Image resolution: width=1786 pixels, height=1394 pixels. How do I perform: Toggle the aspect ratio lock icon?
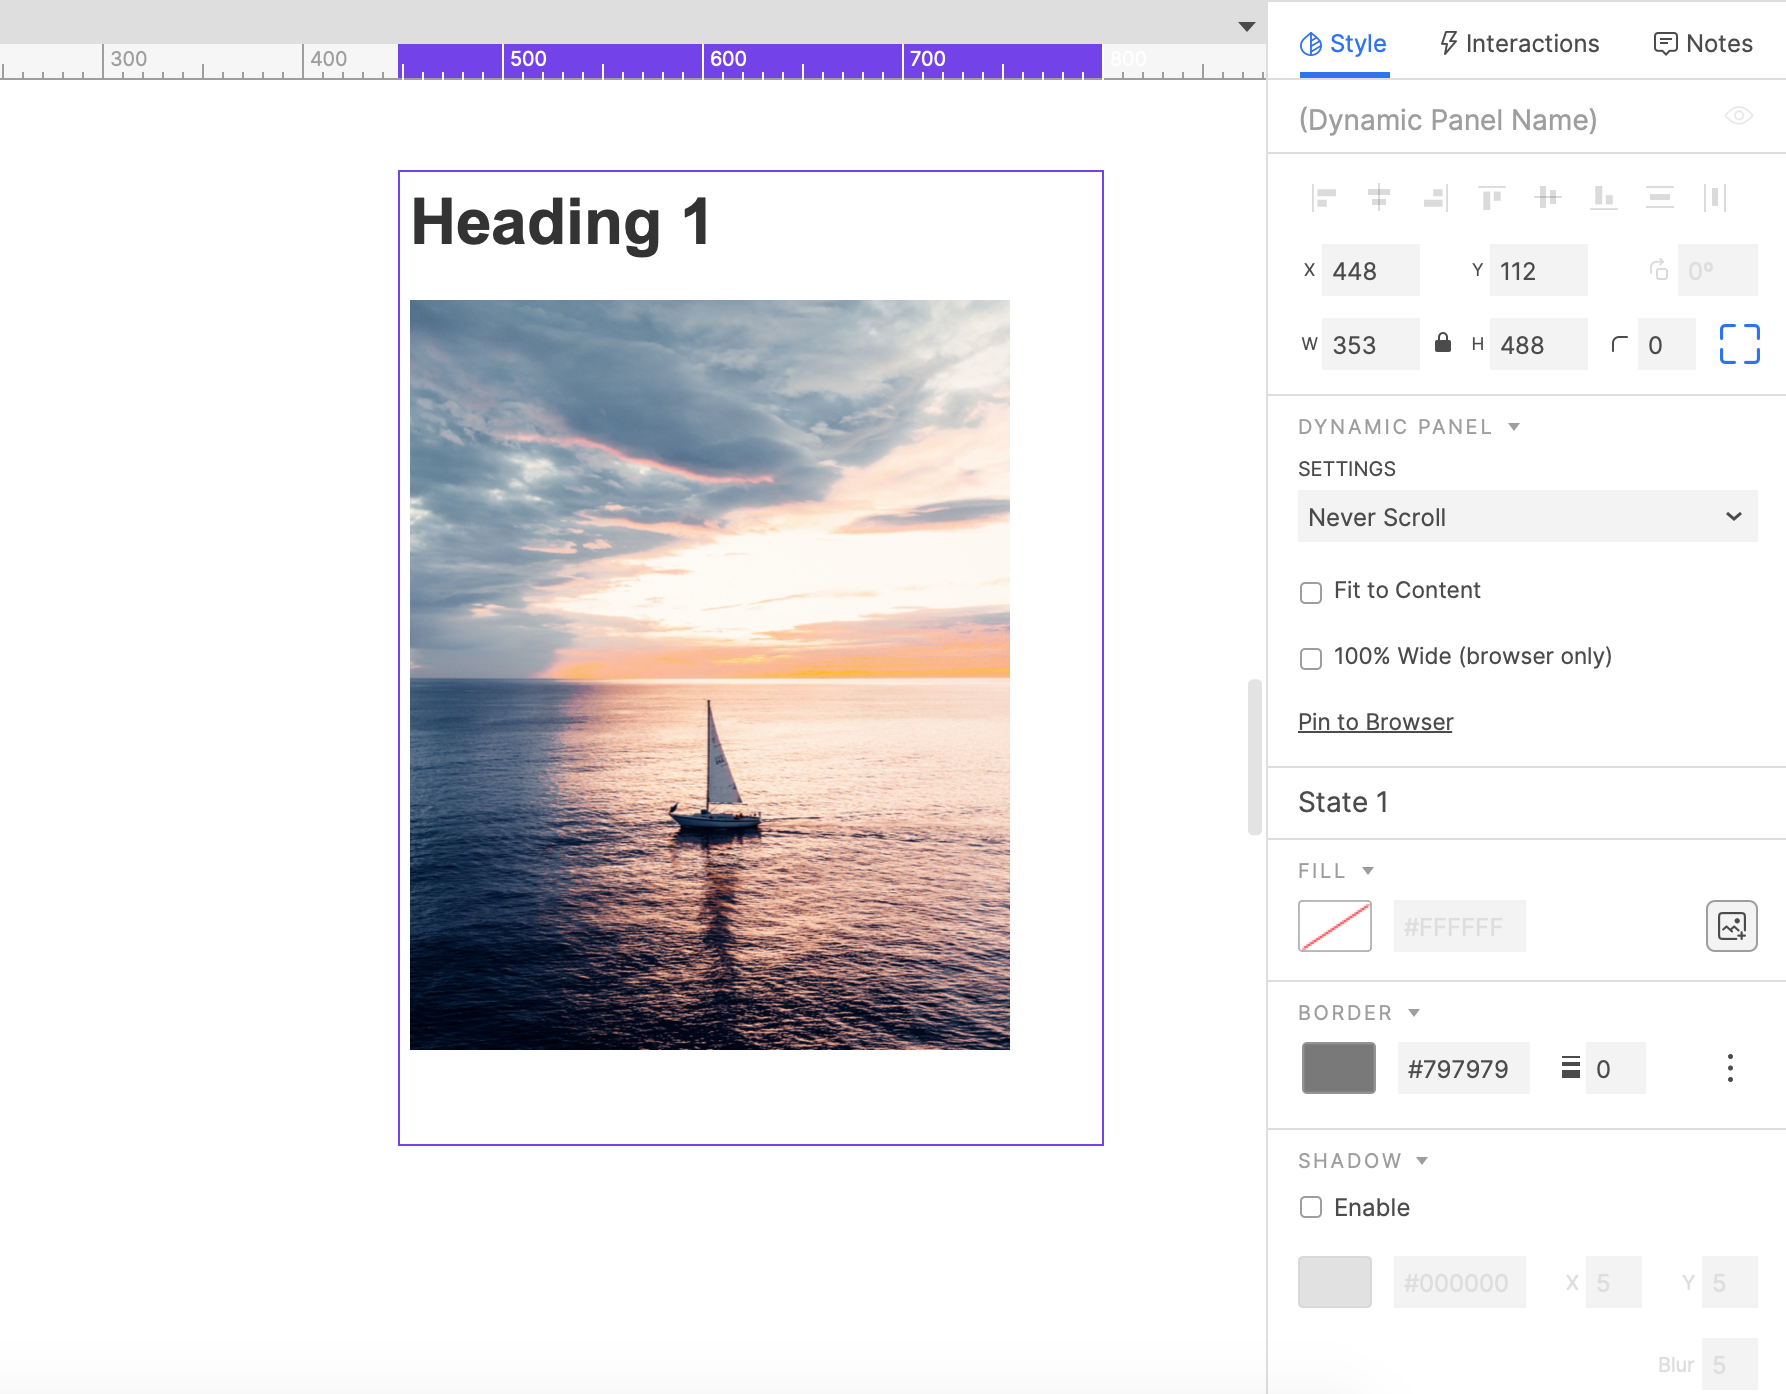(x=1443, y=344)
